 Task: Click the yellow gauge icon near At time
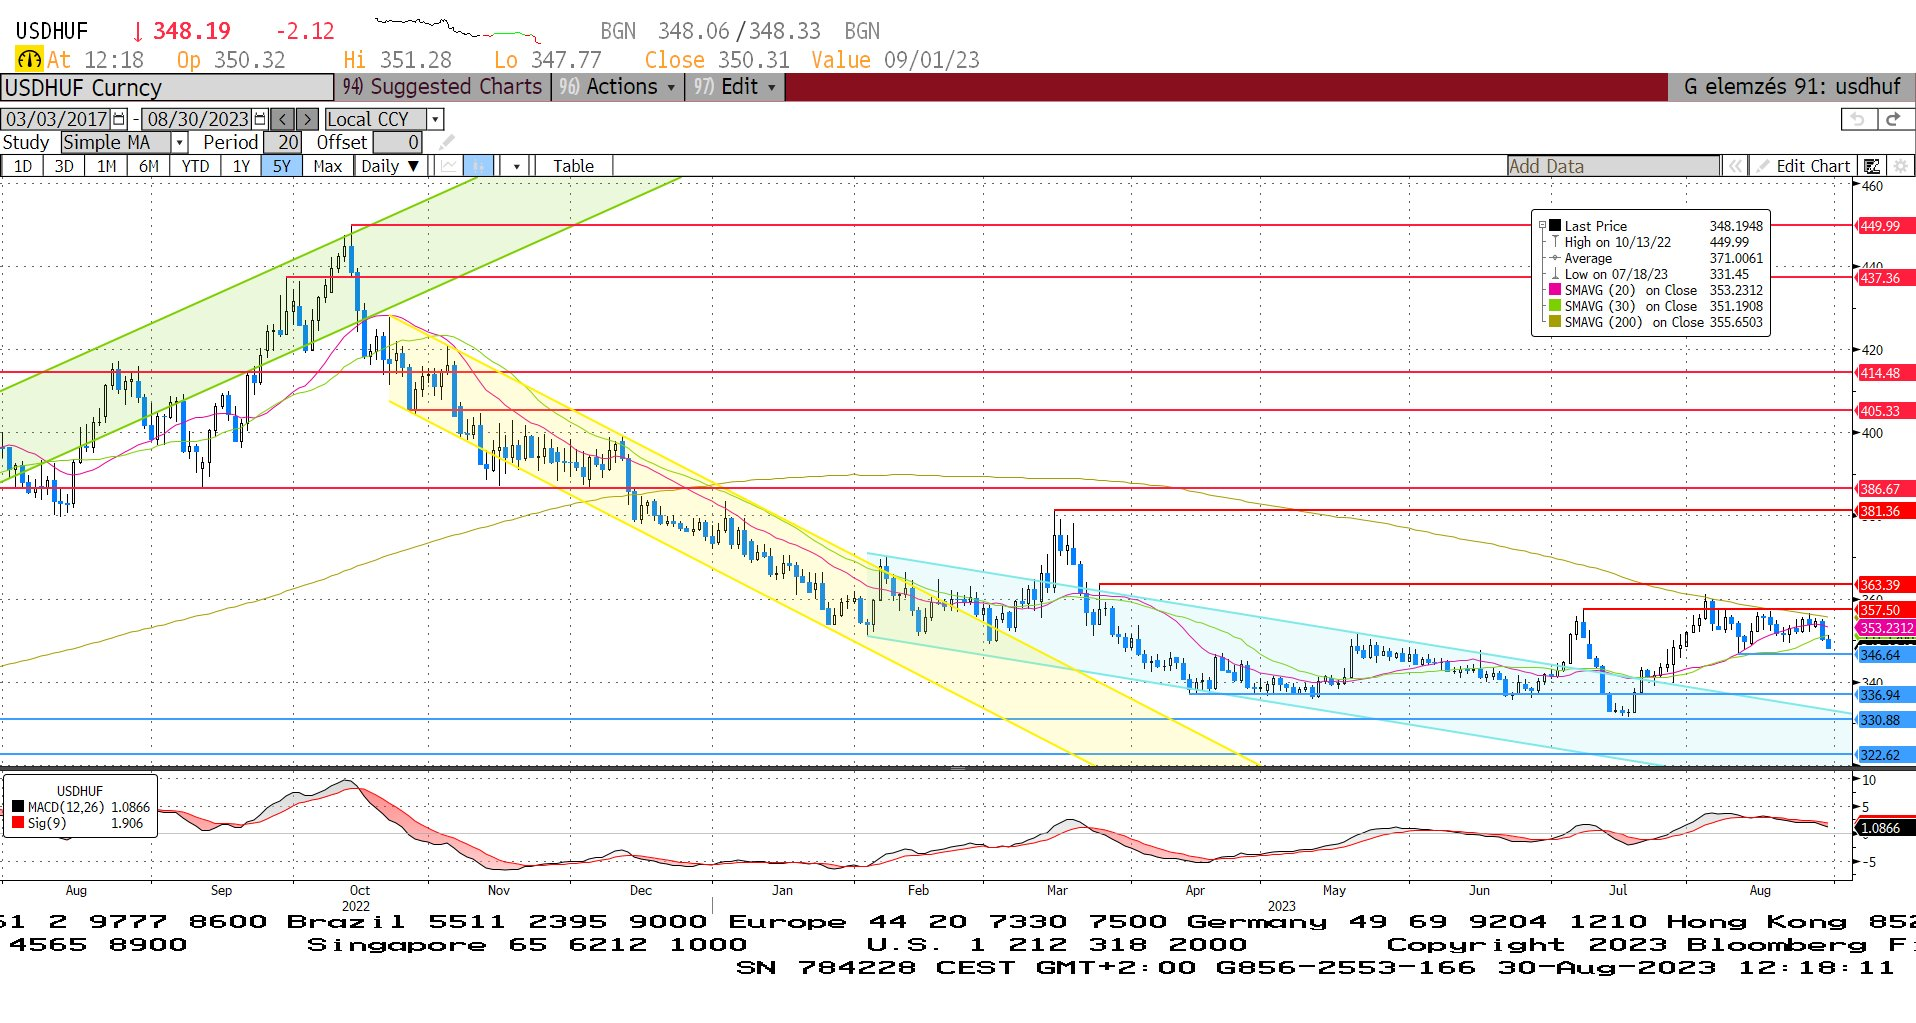(x=29, y=60)
